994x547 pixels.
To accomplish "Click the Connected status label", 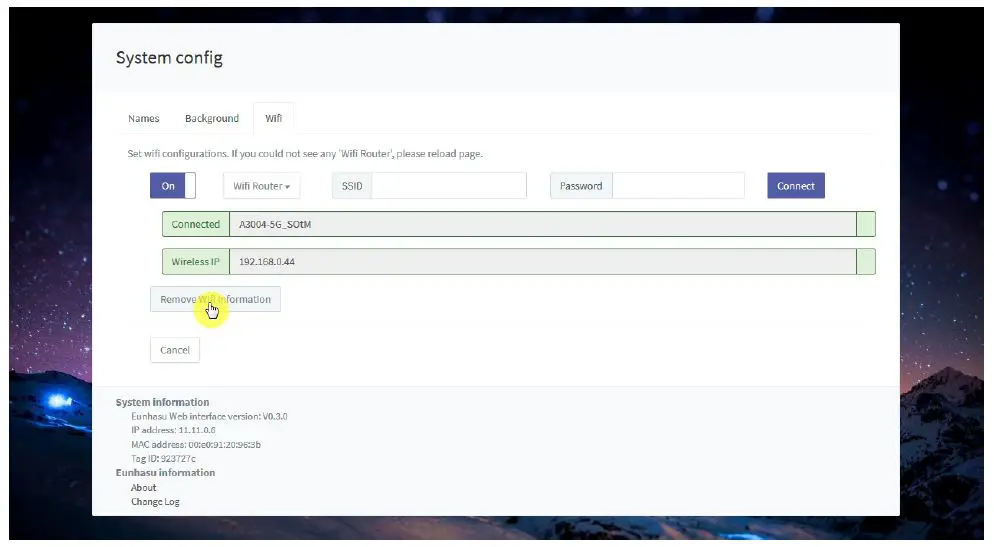I will (x=196, y=224).
